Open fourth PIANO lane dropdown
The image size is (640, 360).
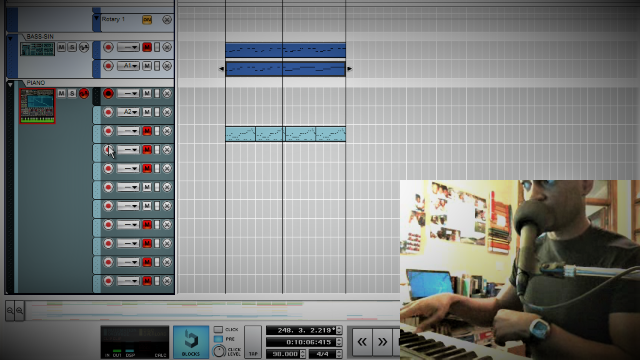coord(128,150)
